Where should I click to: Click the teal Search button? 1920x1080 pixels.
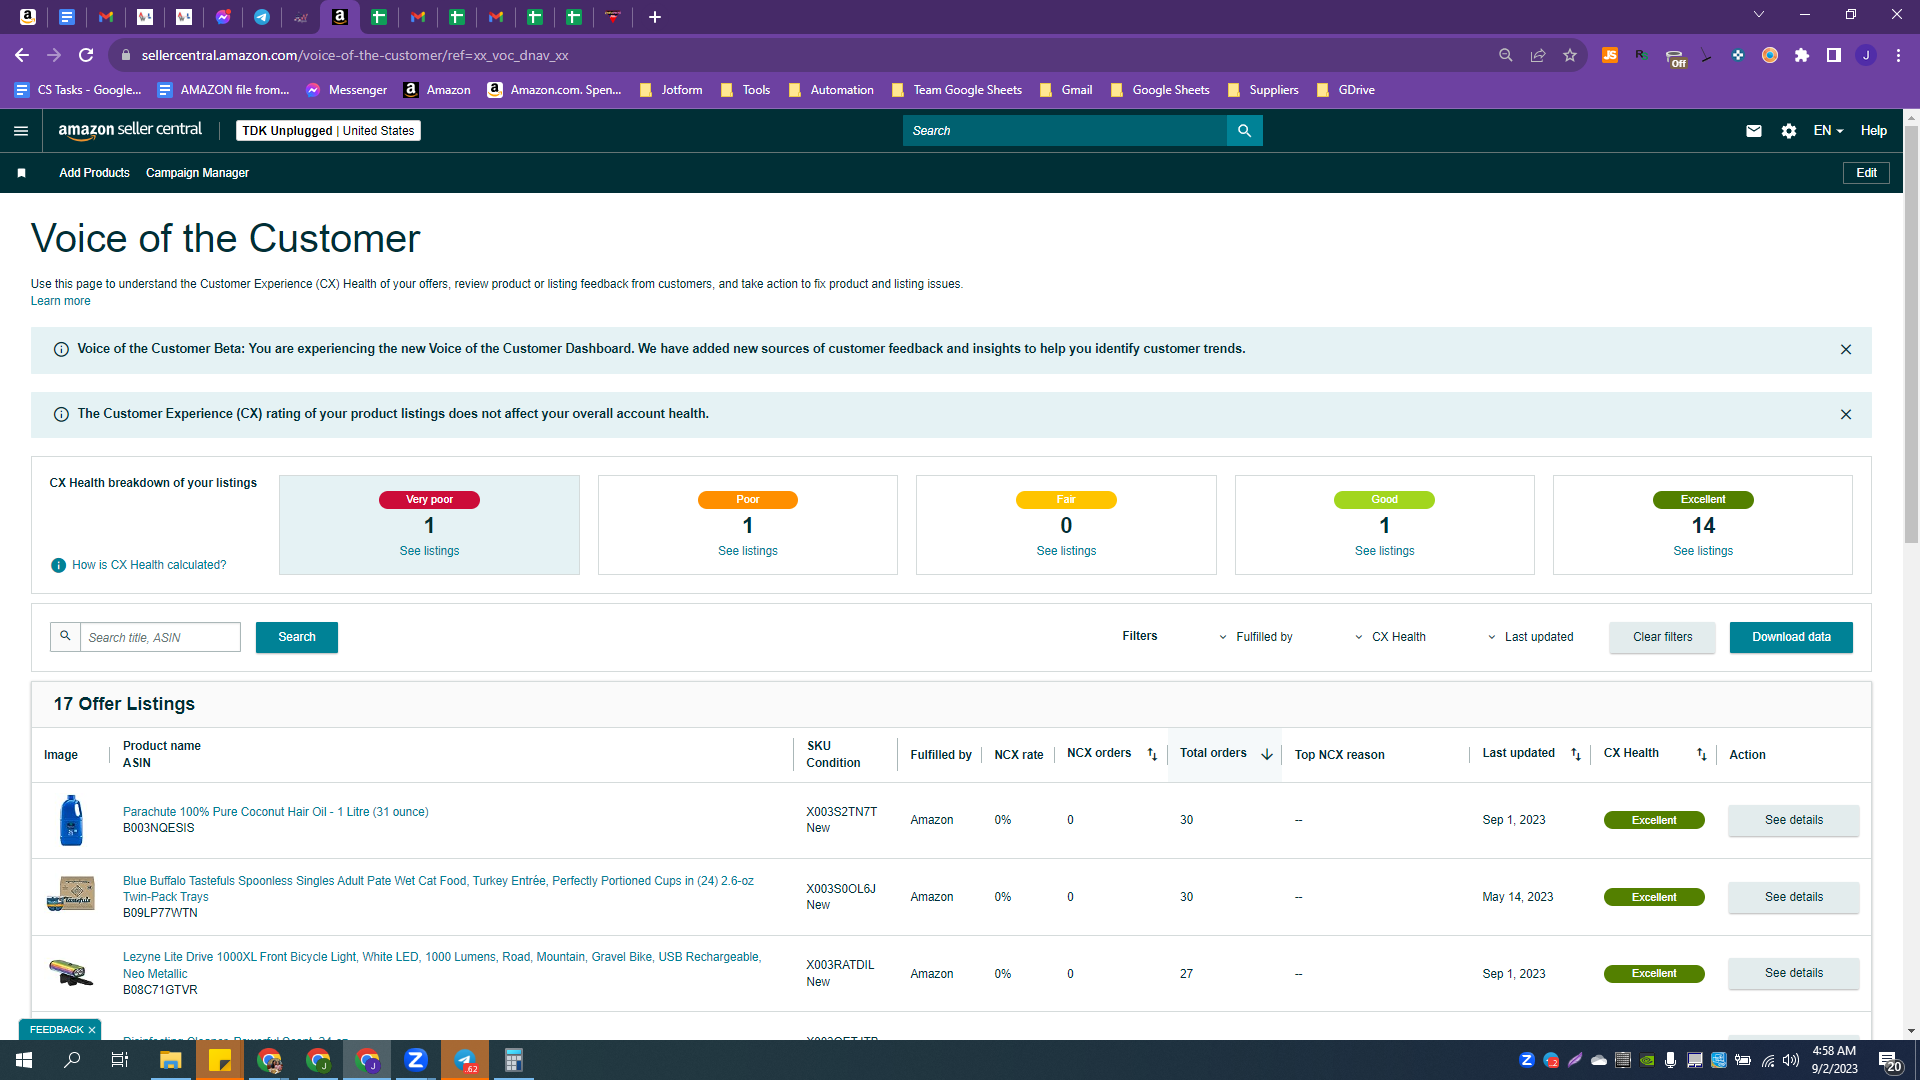coord(297,638)
